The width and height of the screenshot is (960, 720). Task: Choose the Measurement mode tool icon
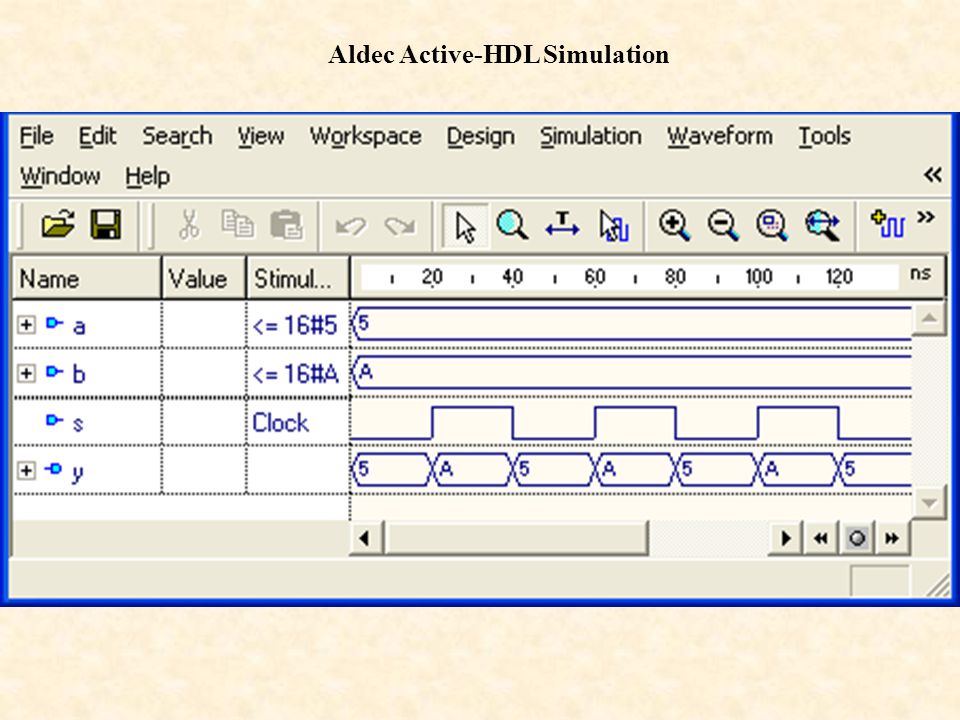click(562, 225)
